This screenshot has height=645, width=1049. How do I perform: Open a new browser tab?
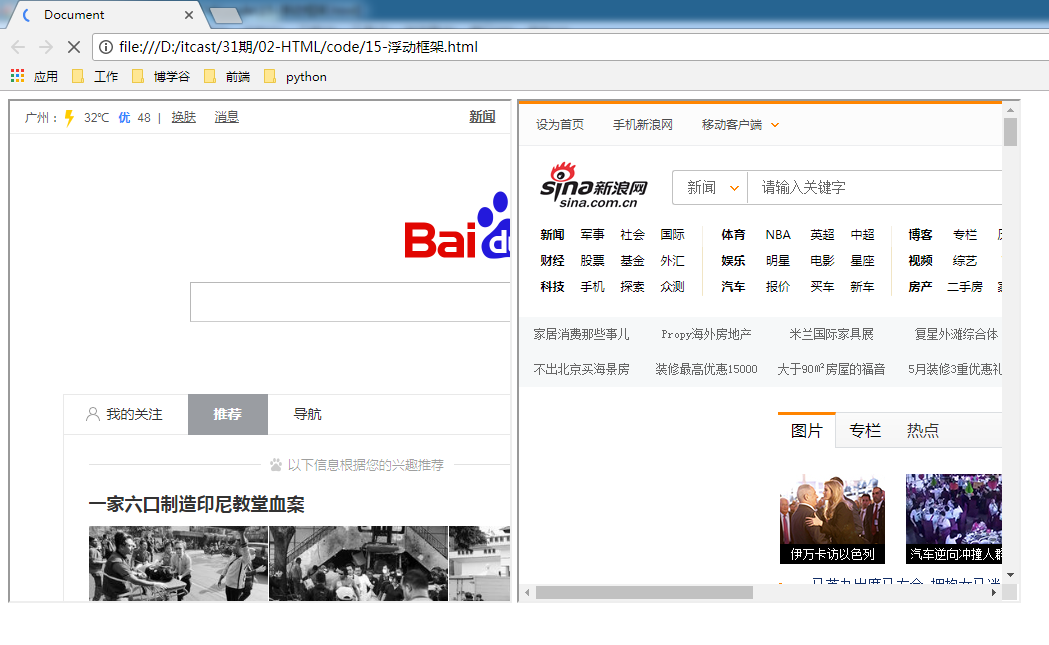[225, 15]
